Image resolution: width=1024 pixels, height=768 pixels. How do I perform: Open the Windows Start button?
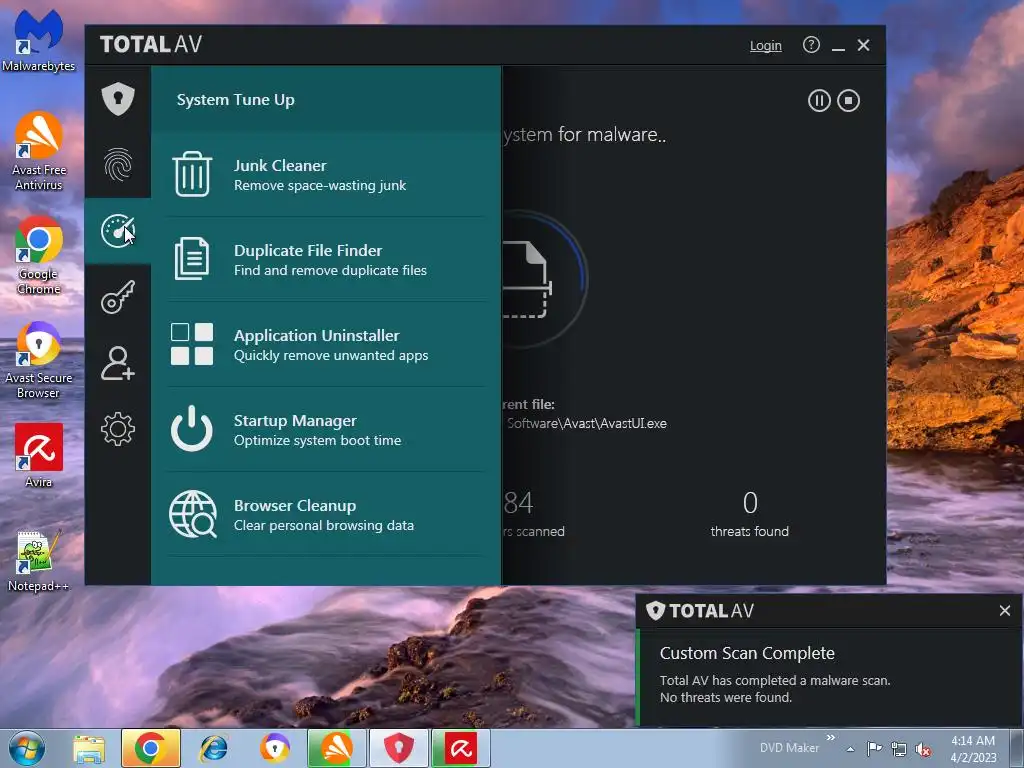[27, 748]
